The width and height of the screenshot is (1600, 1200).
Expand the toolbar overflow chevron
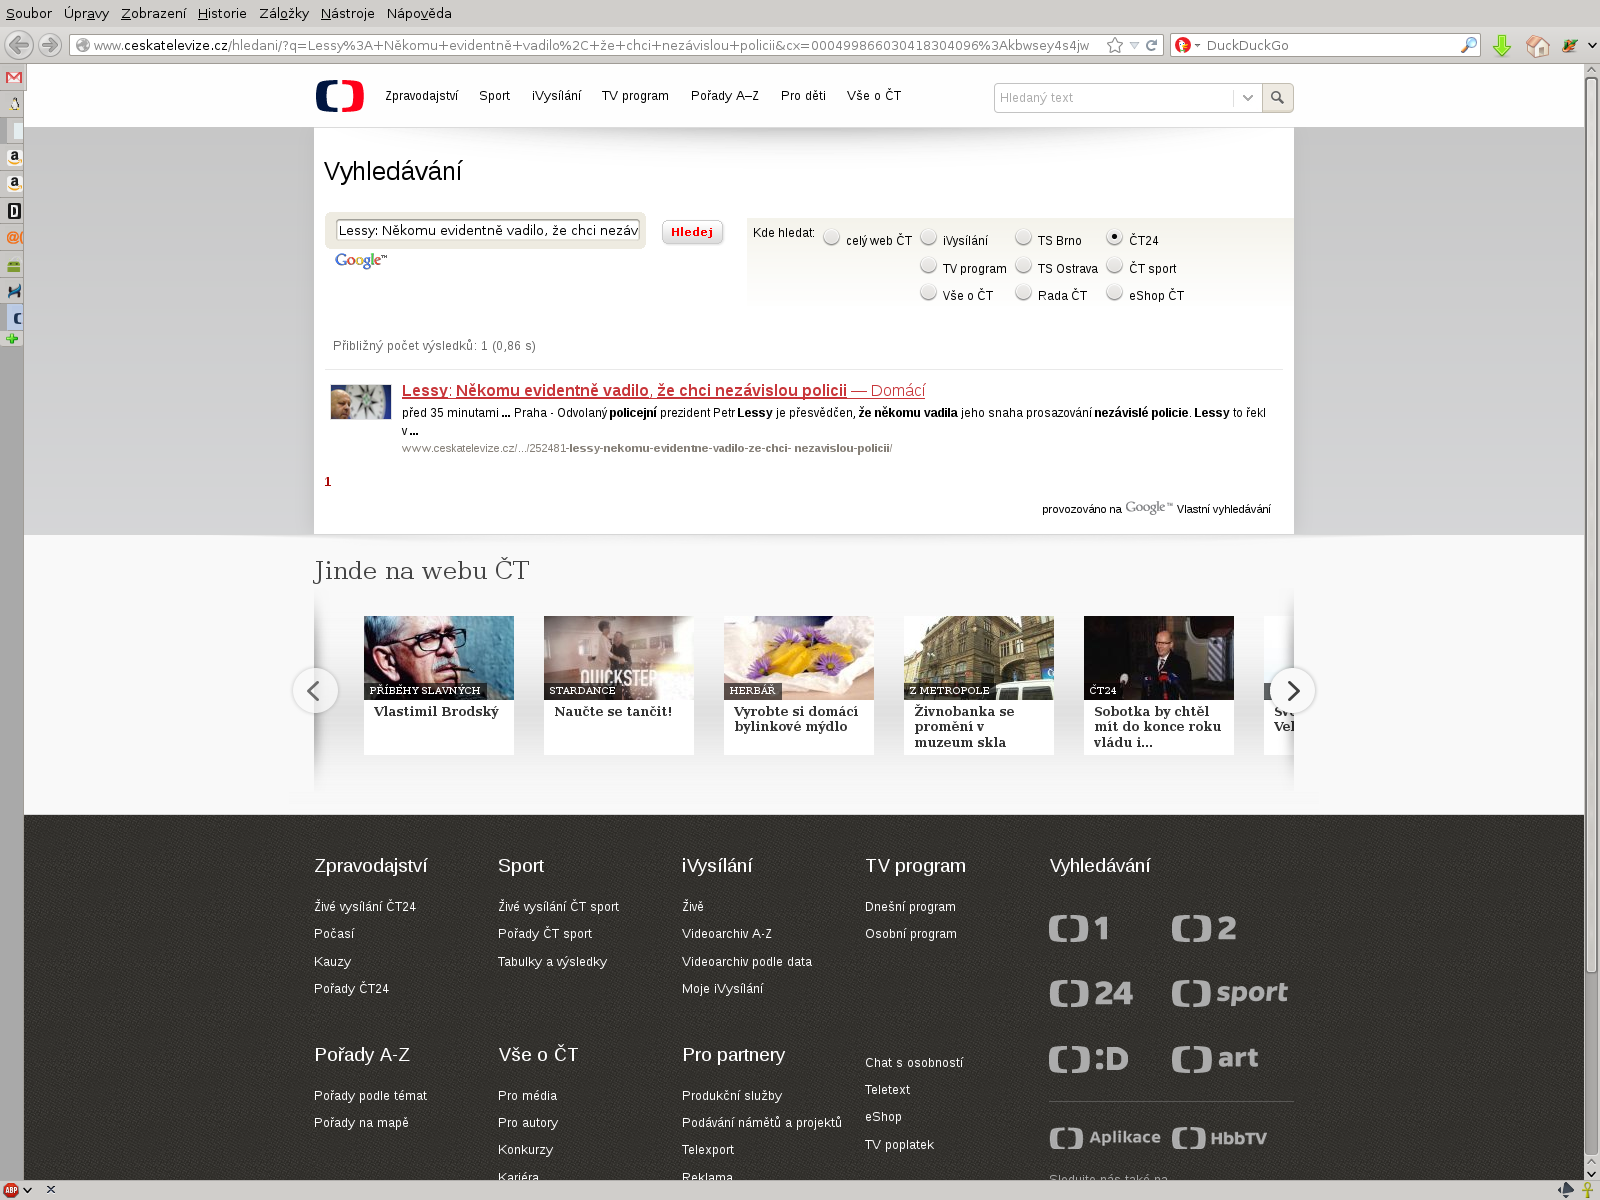[x=1592, y=45]
